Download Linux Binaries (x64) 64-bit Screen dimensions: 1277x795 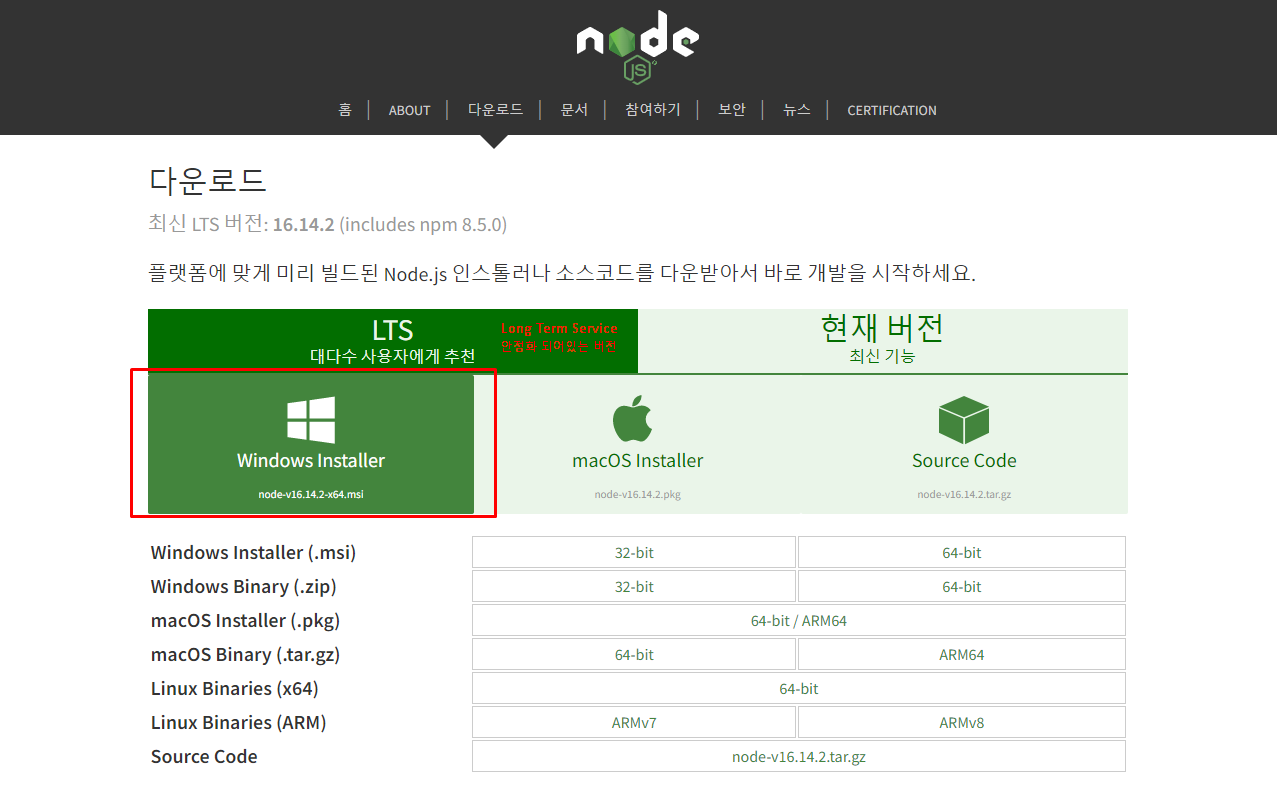(799, 688)
